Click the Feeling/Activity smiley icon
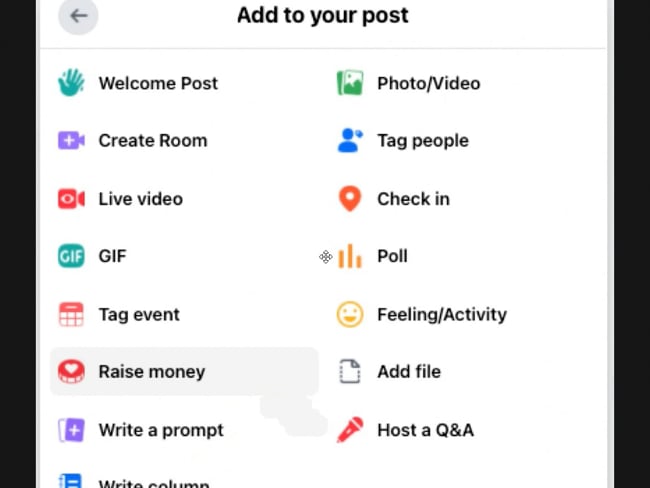The image size is (650, 488). 349,314
